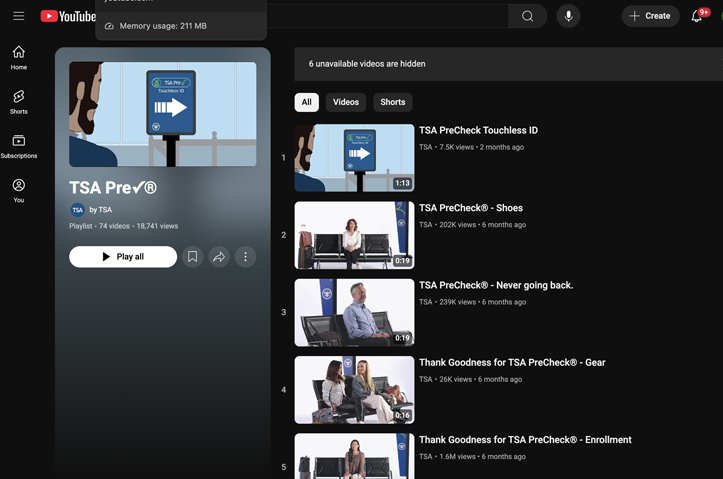Click '239K views · 6 months ago' text
The image size is (723, 479).
[x=482, y=302]
